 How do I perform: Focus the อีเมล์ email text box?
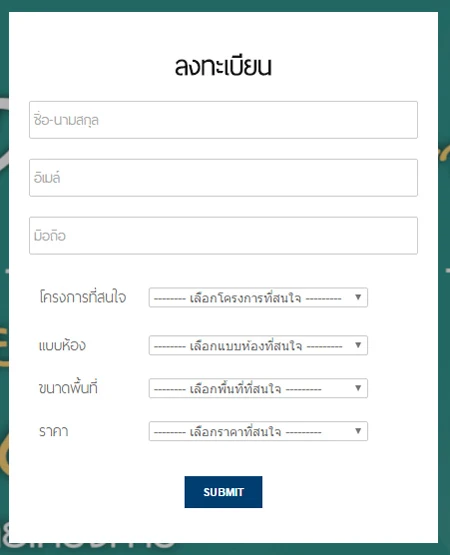223,178
